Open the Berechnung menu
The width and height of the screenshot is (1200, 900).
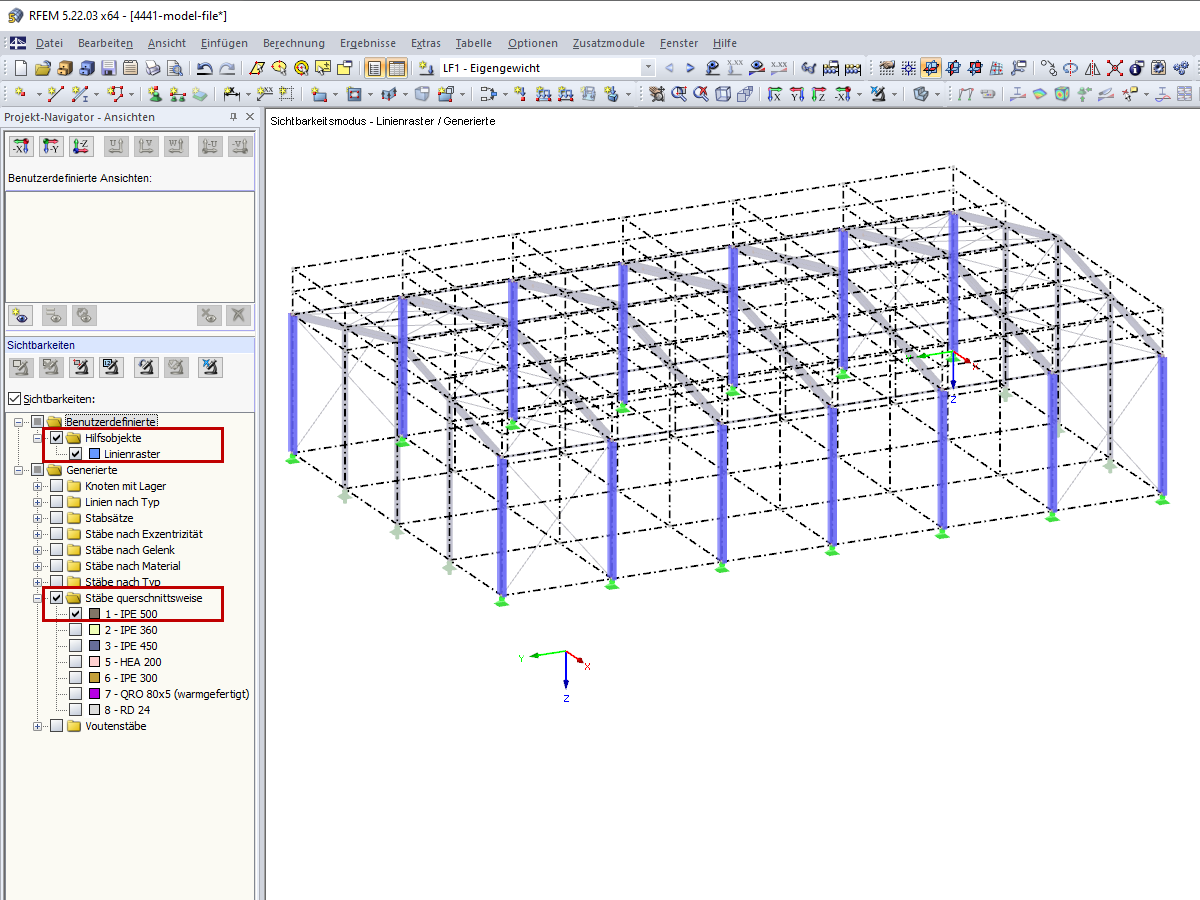pyautogui.click(x=294, y=43)
